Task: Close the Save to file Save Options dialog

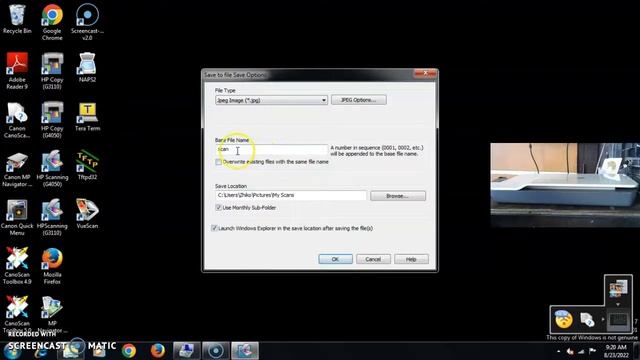Action: [x=425, y=73]
